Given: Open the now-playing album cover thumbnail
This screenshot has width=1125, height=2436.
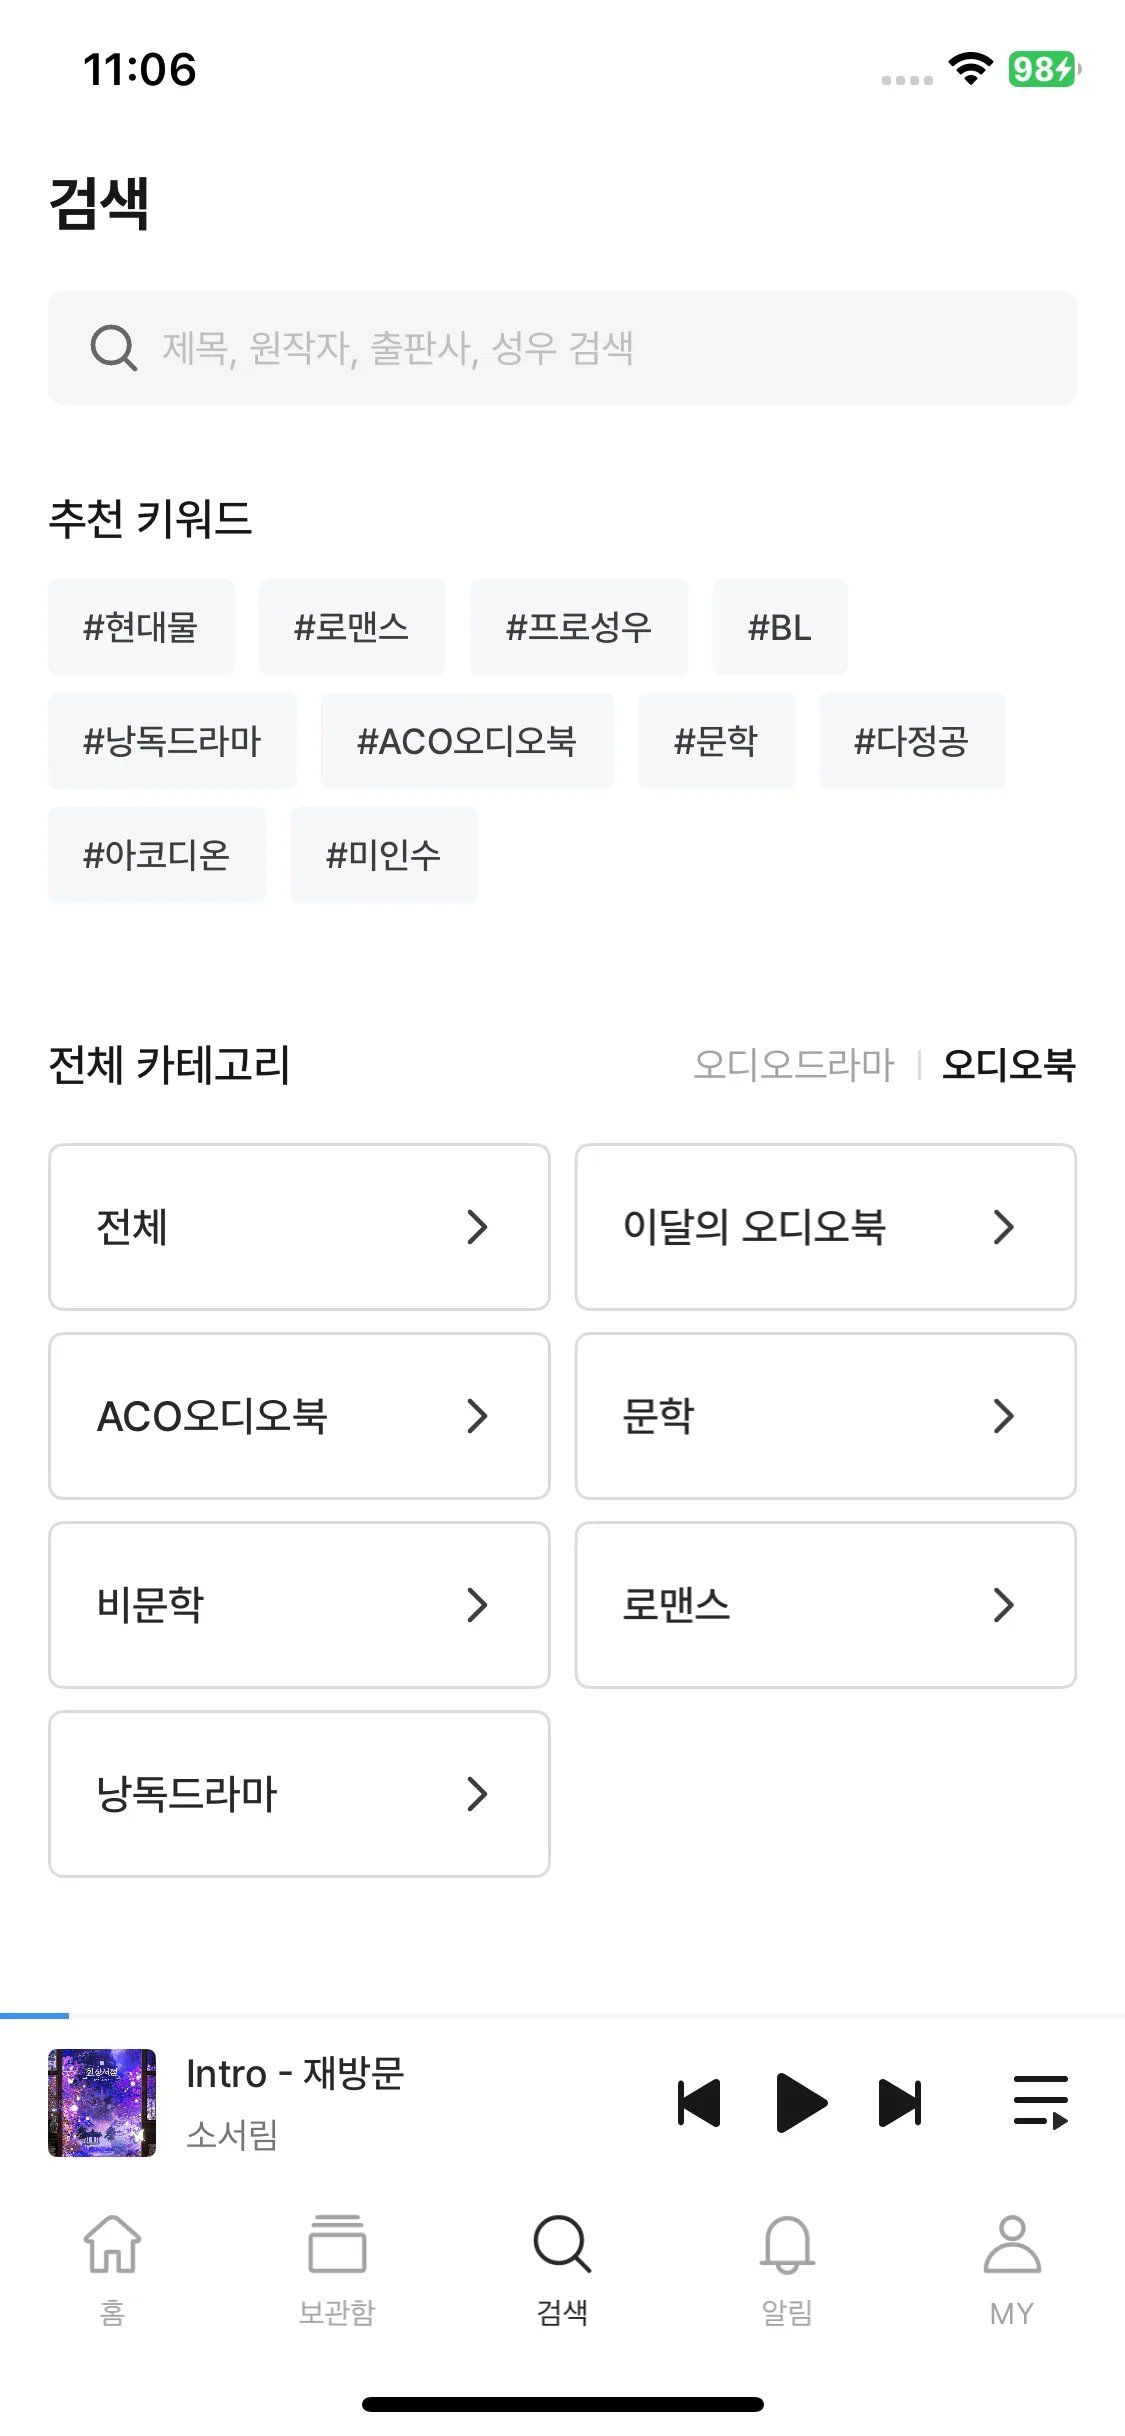Looking at the screenshot, I should tap(102, 2102).
